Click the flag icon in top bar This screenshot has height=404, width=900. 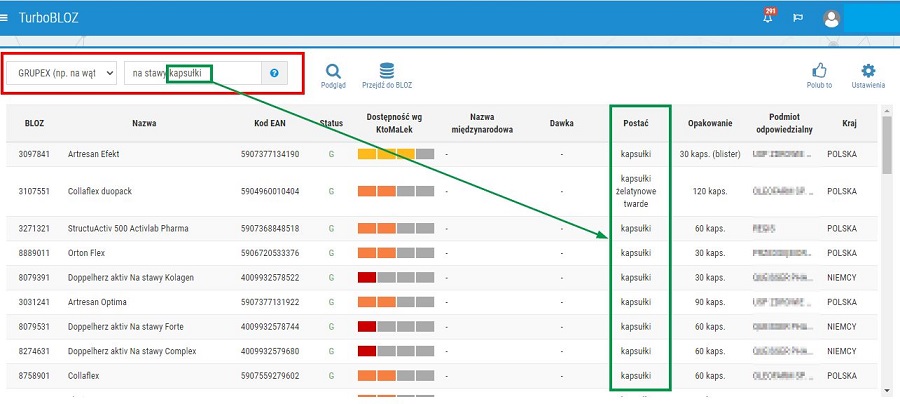click(798, 18)
